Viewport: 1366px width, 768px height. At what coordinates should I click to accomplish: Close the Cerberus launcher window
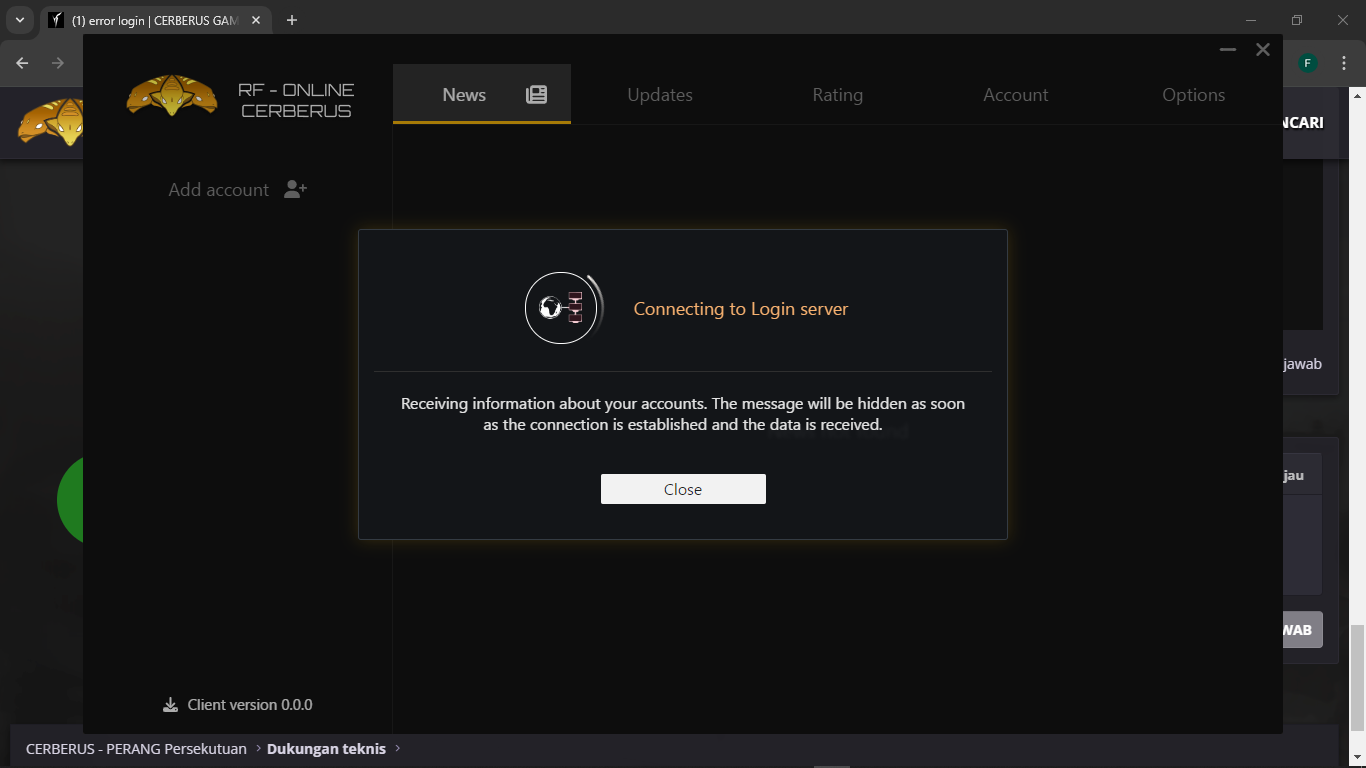(1263, 50)
